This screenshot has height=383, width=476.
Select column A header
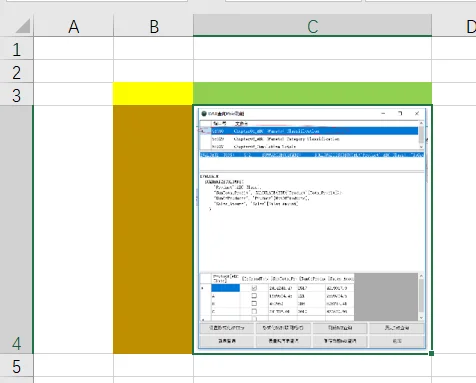tap(73, 25)
